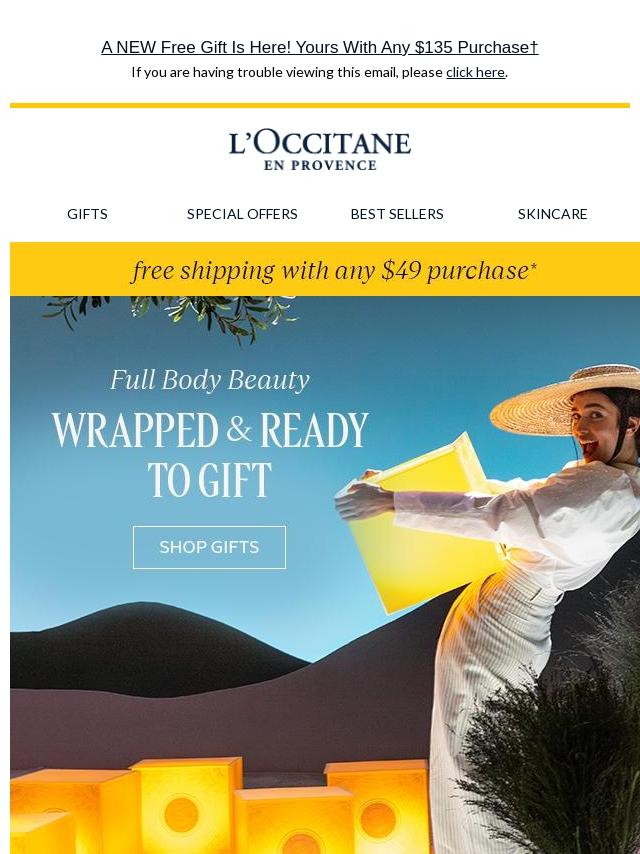Open the "A NEW Free Gift Is Here" preheader link
Viewport: 640px width, 854px height.
[x=320, y=47]
